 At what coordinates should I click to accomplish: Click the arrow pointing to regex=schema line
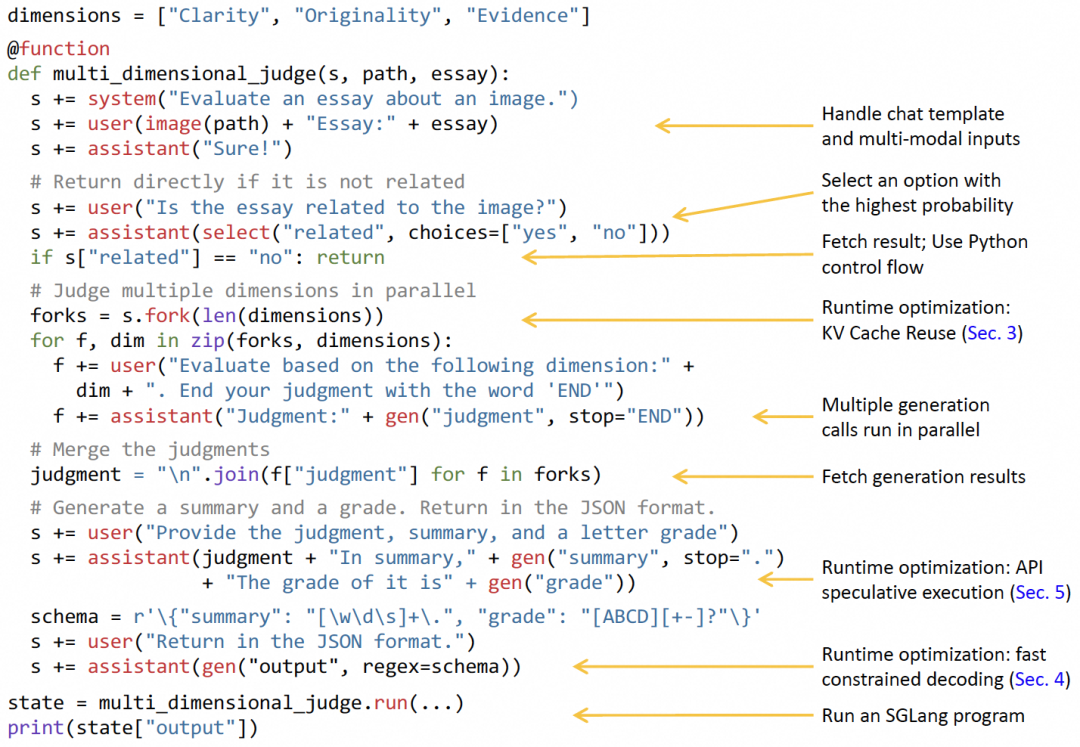693,666
